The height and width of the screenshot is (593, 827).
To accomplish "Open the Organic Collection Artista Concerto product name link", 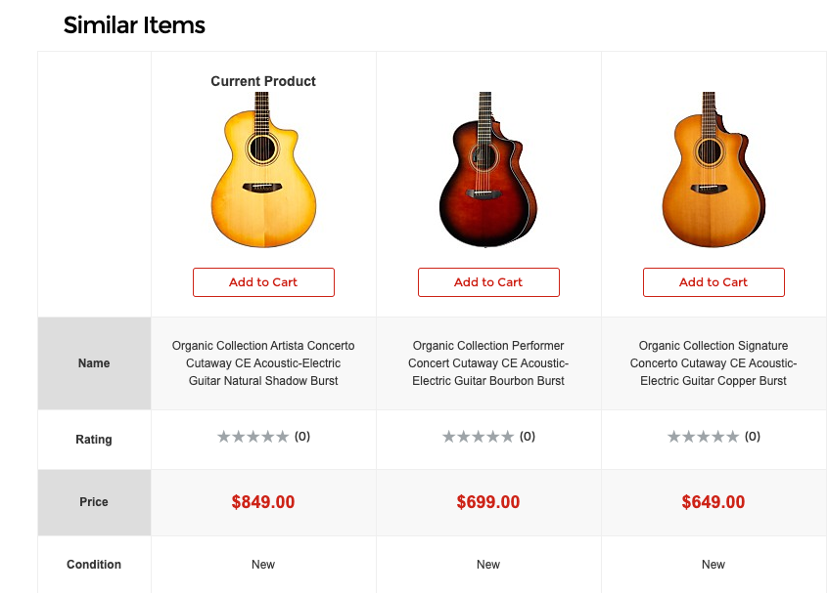I will [x=263, y=363].
